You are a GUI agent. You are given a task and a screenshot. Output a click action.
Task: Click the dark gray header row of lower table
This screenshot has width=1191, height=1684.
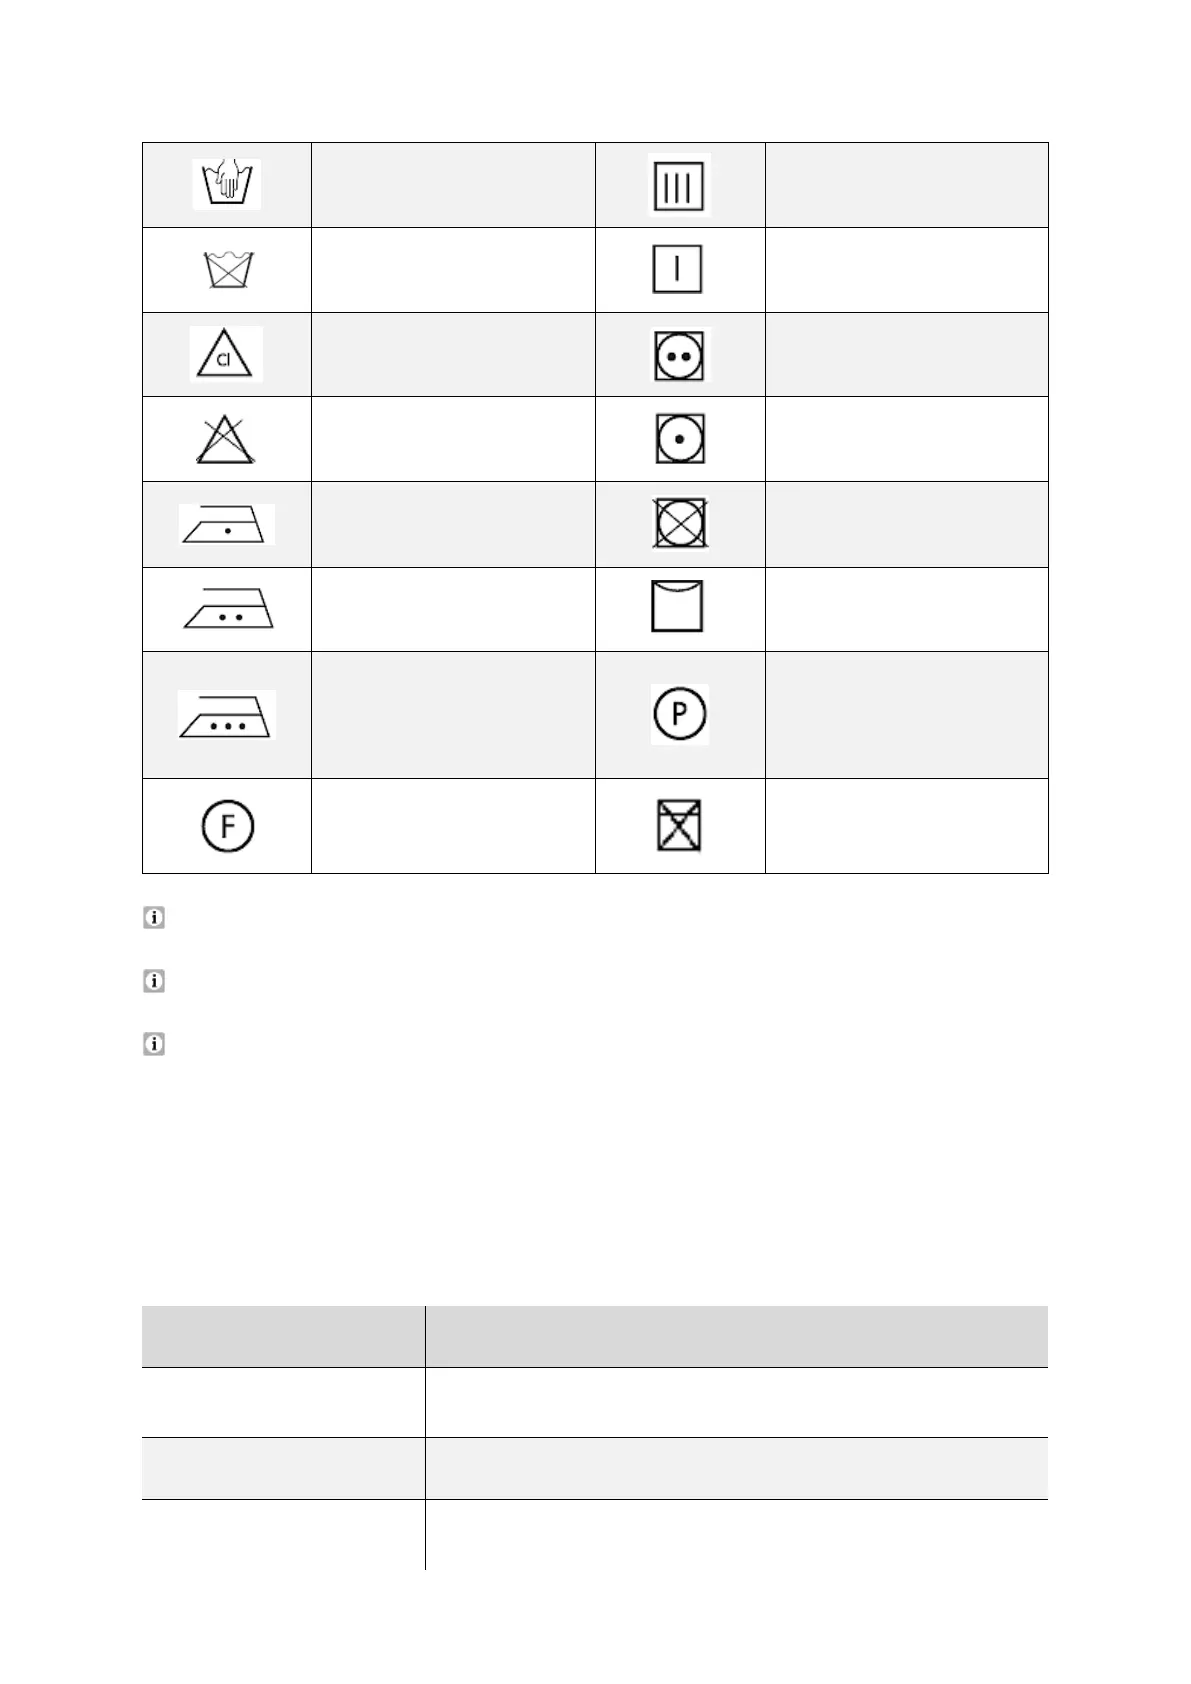[595, 1336]
